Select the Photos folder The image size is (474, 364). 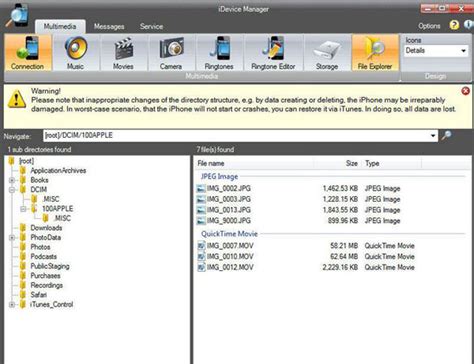tap(40, 247)
